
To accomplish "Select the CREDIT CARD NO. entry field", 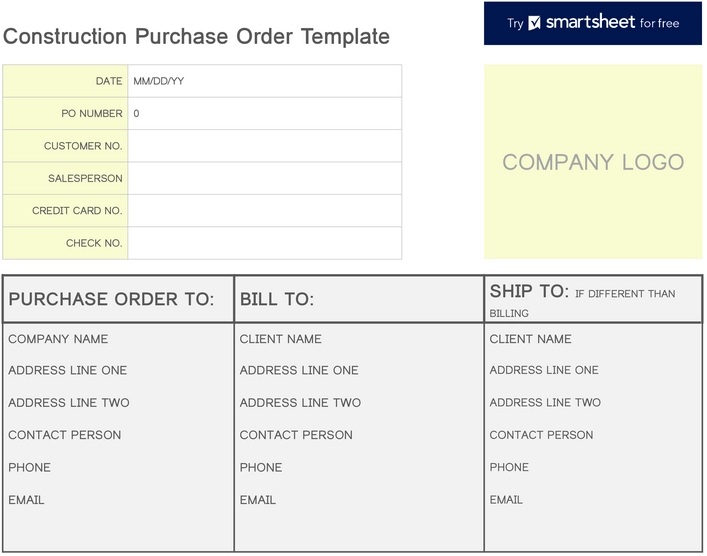I will (264, 211).
